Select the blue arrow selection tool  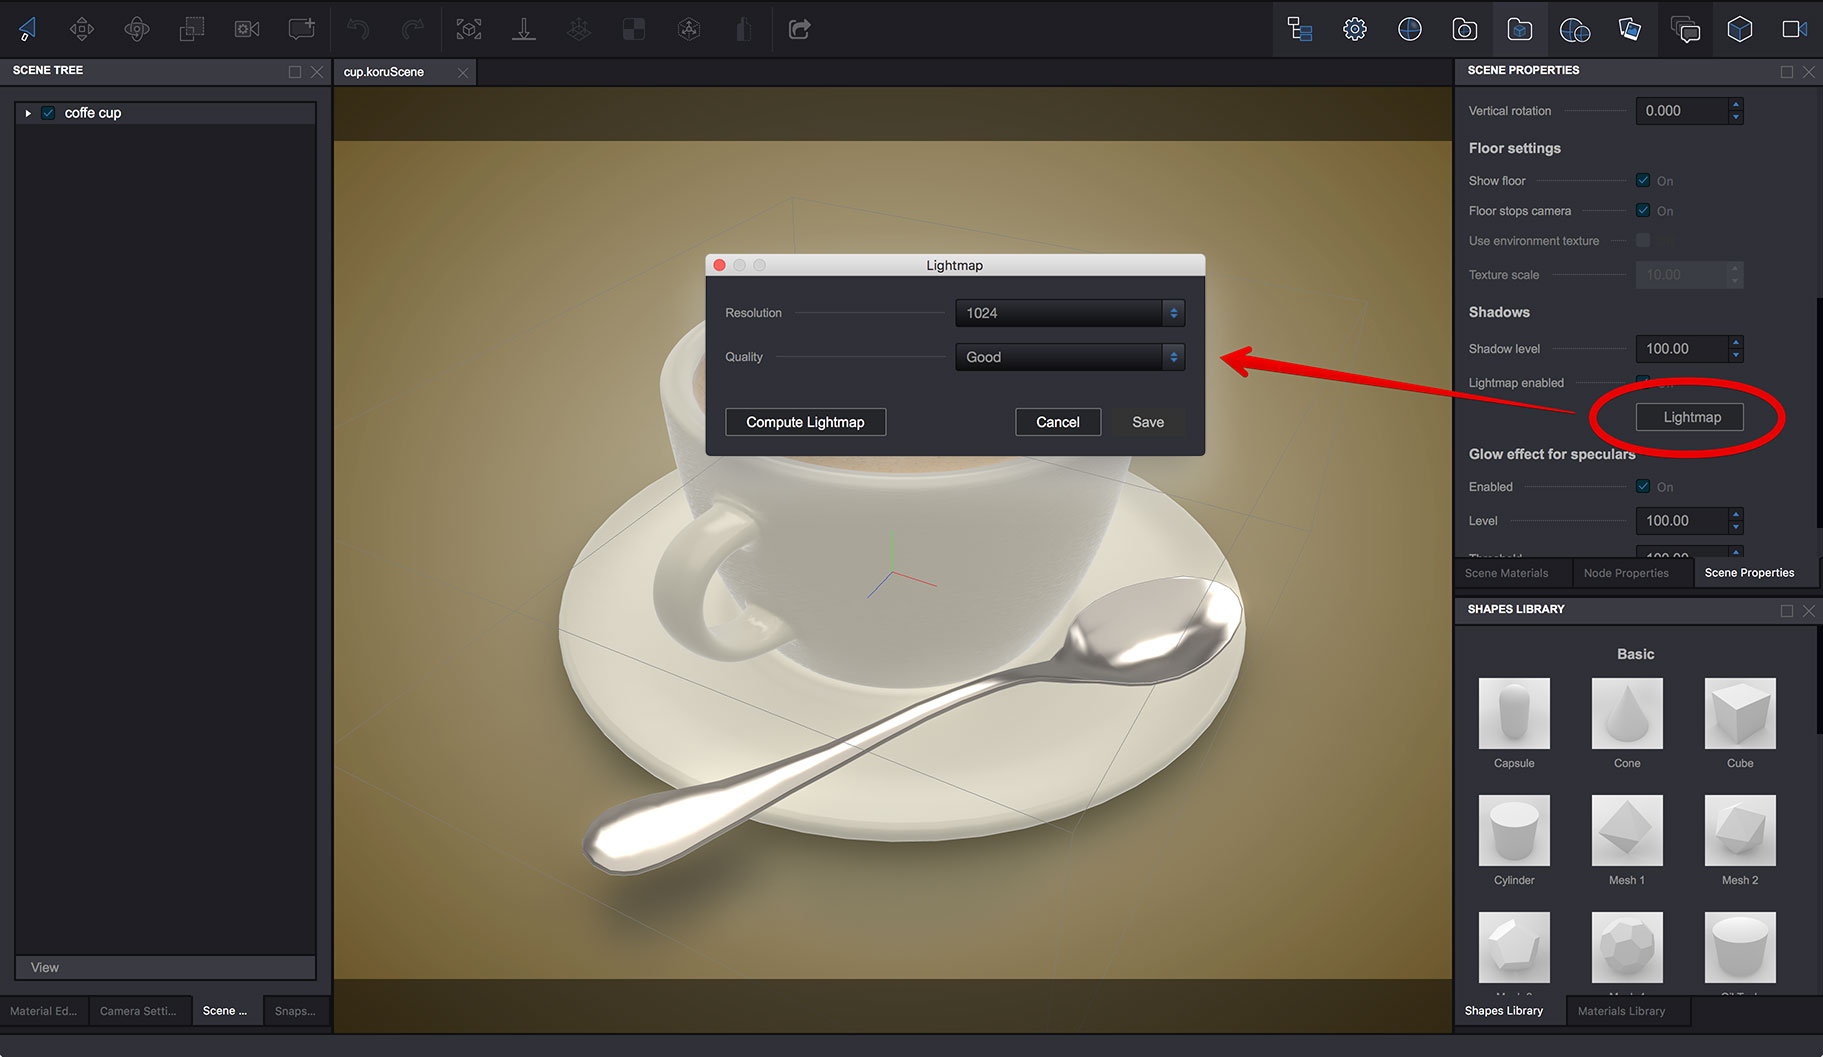coord(26,28)
